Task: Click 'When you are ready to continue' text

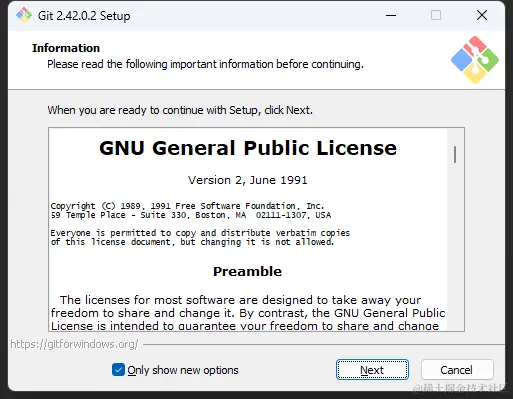Action: (x=180, y=110)
